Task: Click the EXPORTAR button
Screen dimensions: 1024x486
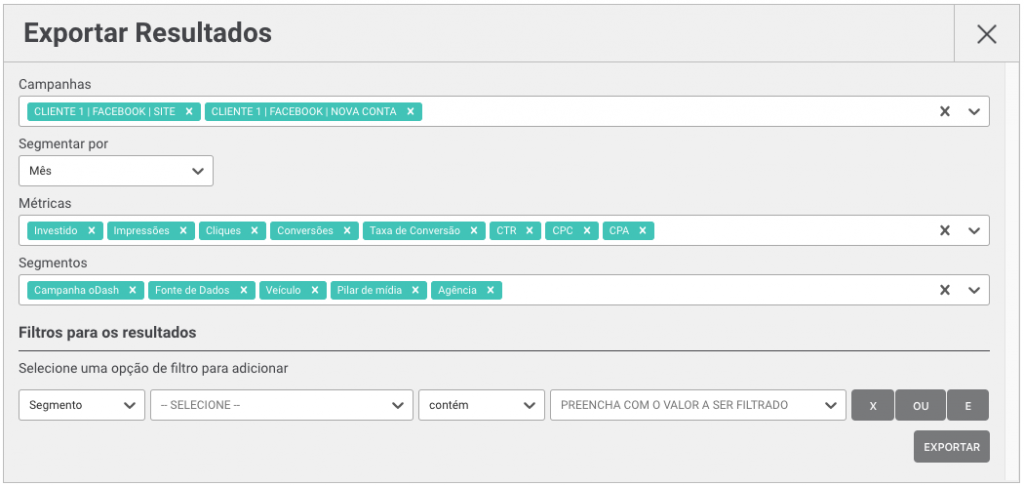Action: pyautogui.click(x=952, y=447)
